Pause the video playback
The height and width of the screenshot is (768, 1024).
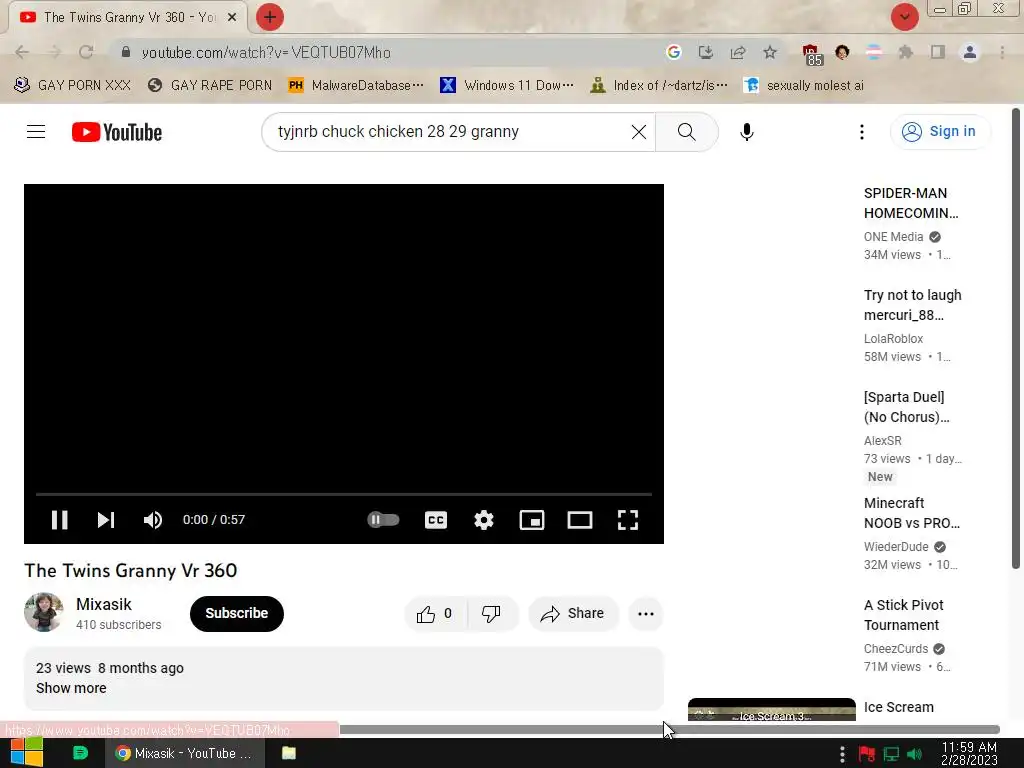click(59, 520)
